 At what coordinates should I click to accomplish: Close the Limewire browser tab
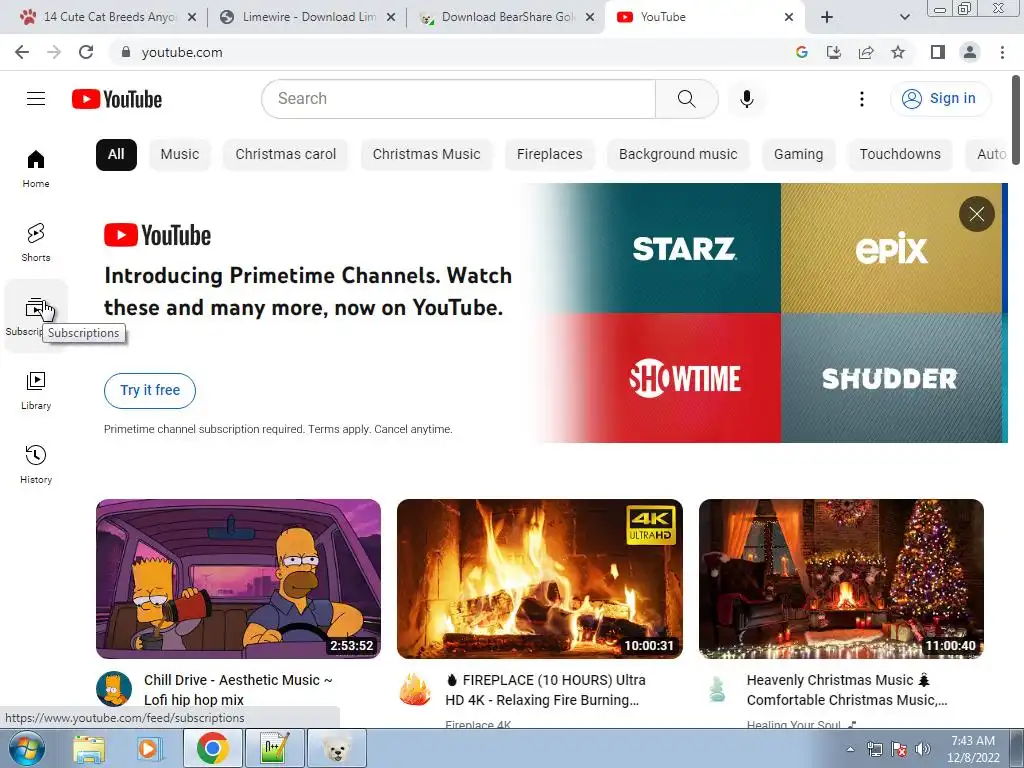point(391,17)
